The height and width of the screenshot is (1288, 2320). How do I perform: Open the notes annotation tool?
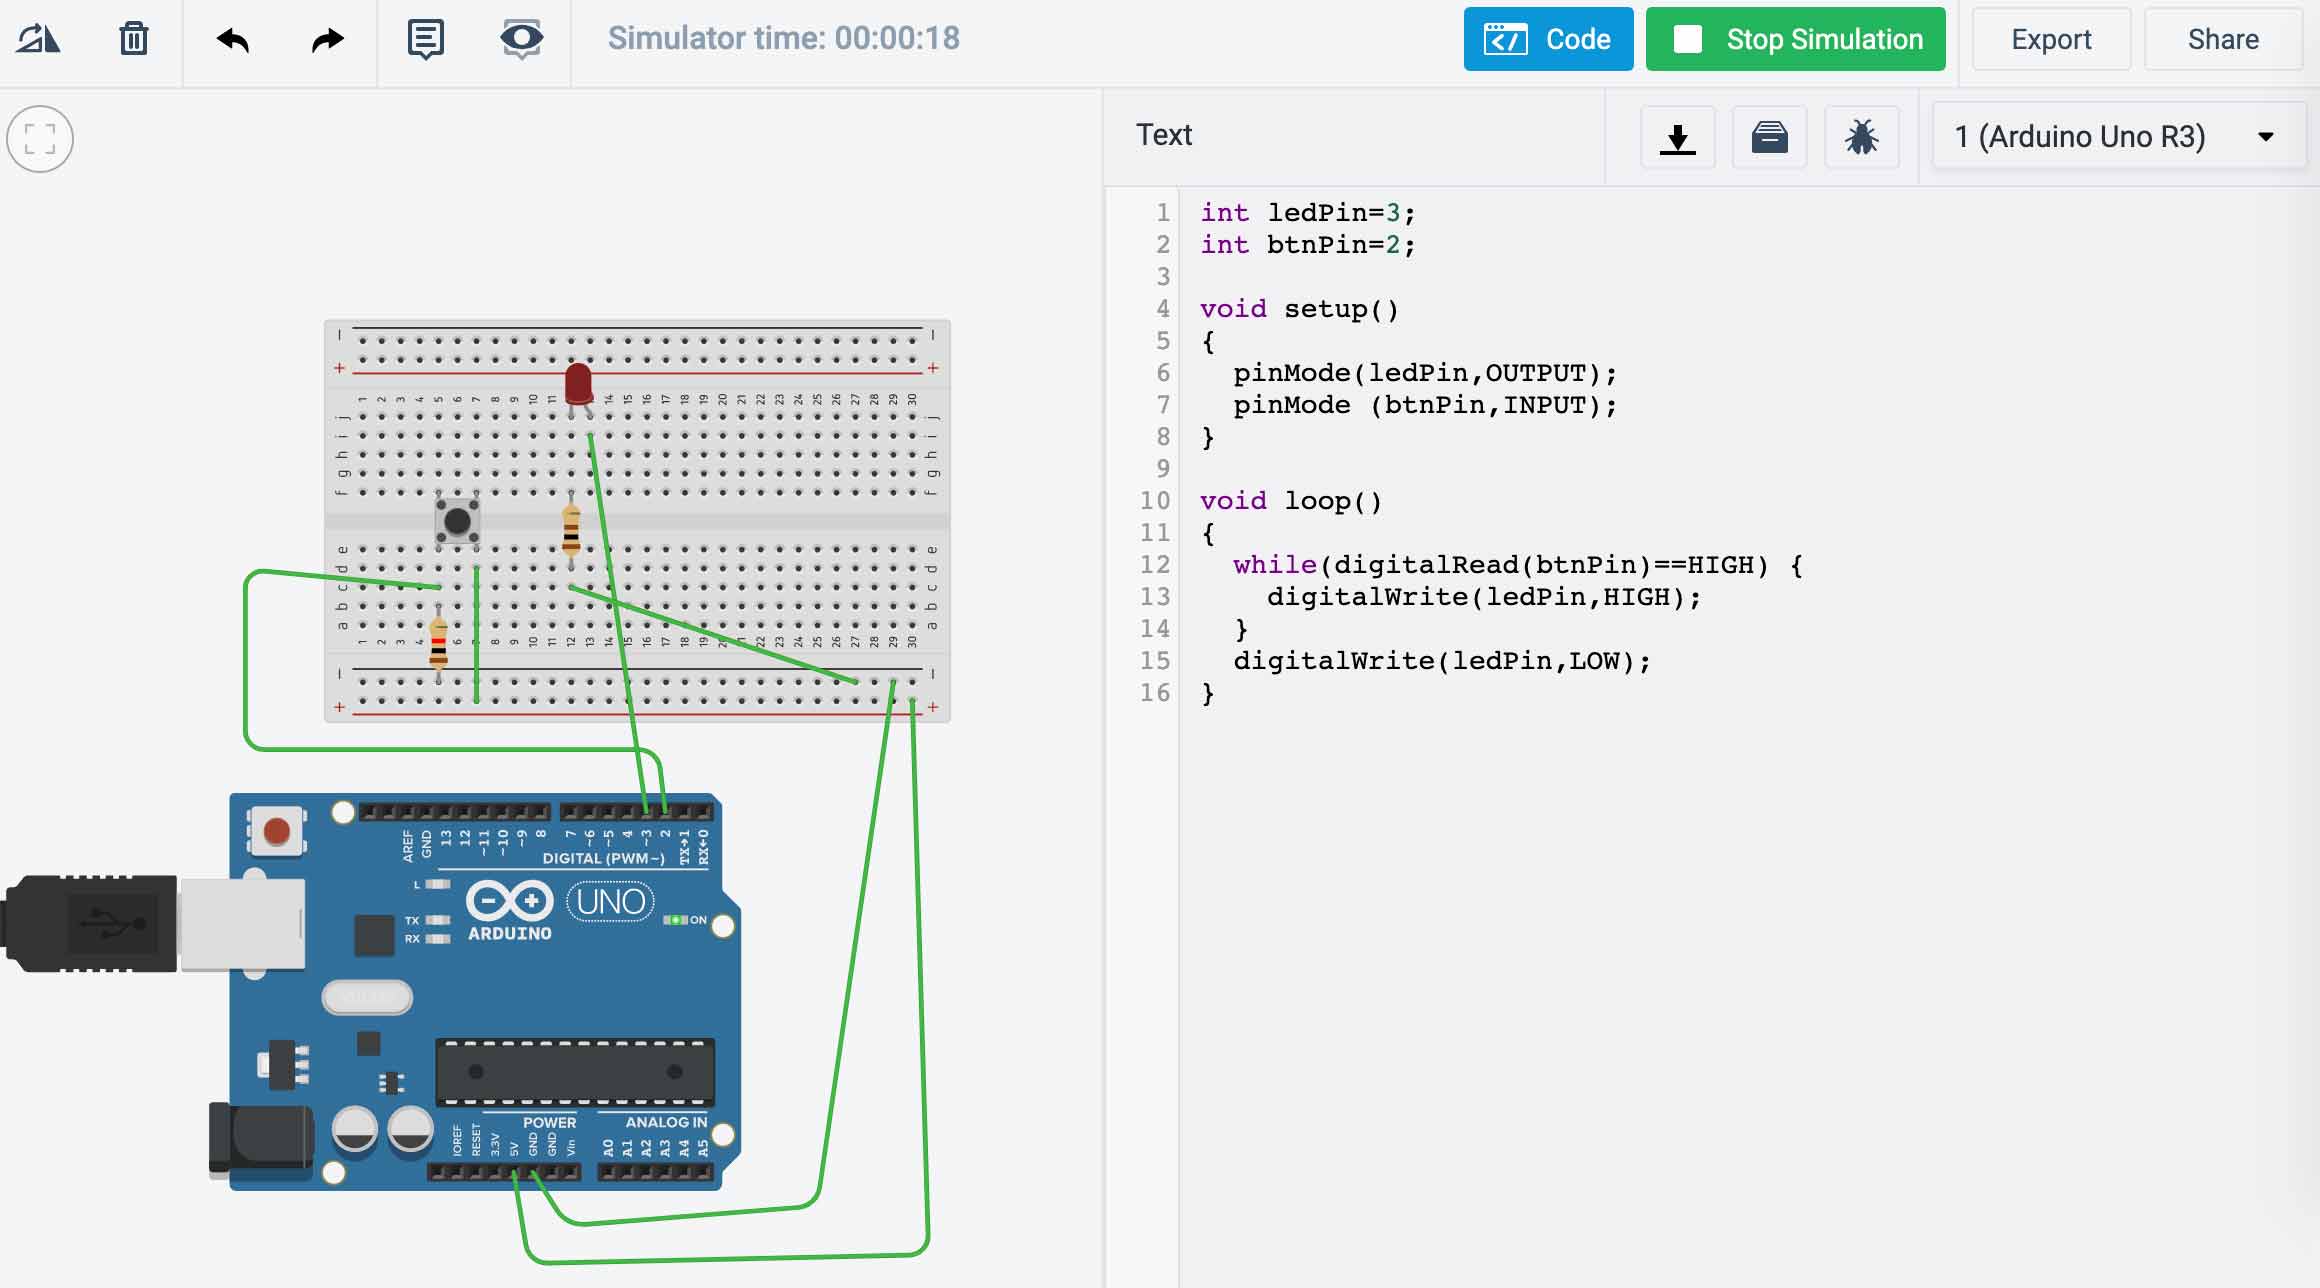point(425,39)
